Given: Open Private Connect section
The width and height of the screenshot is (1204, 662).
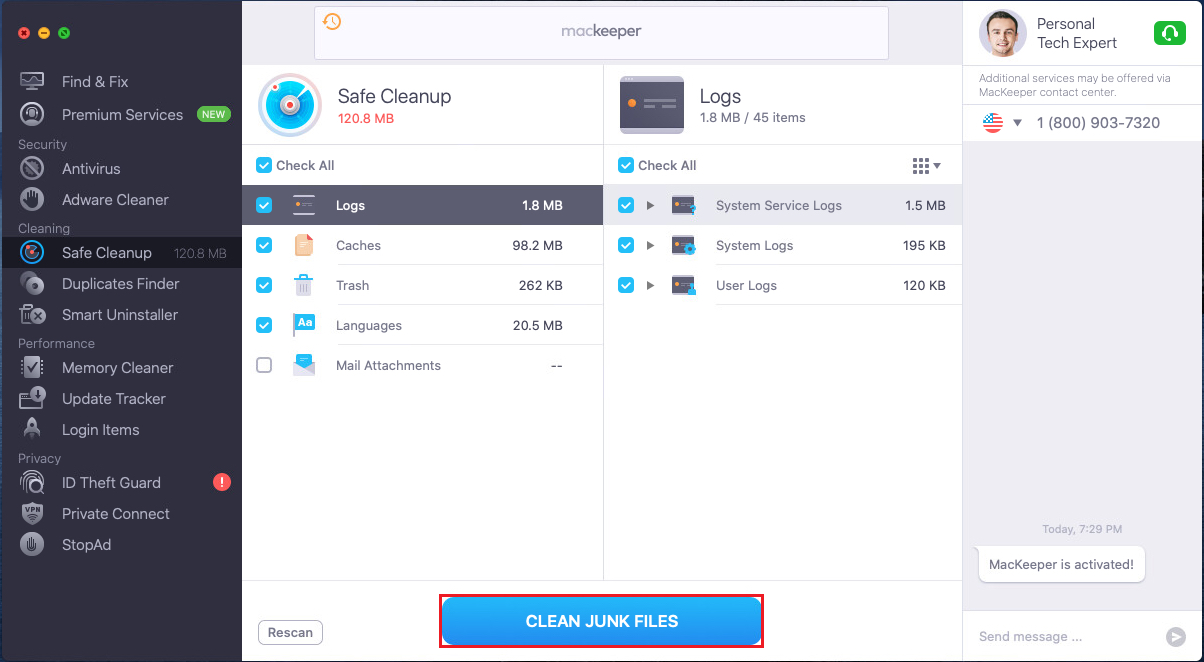Looking at the screenshot, I should tap(116, 514).
